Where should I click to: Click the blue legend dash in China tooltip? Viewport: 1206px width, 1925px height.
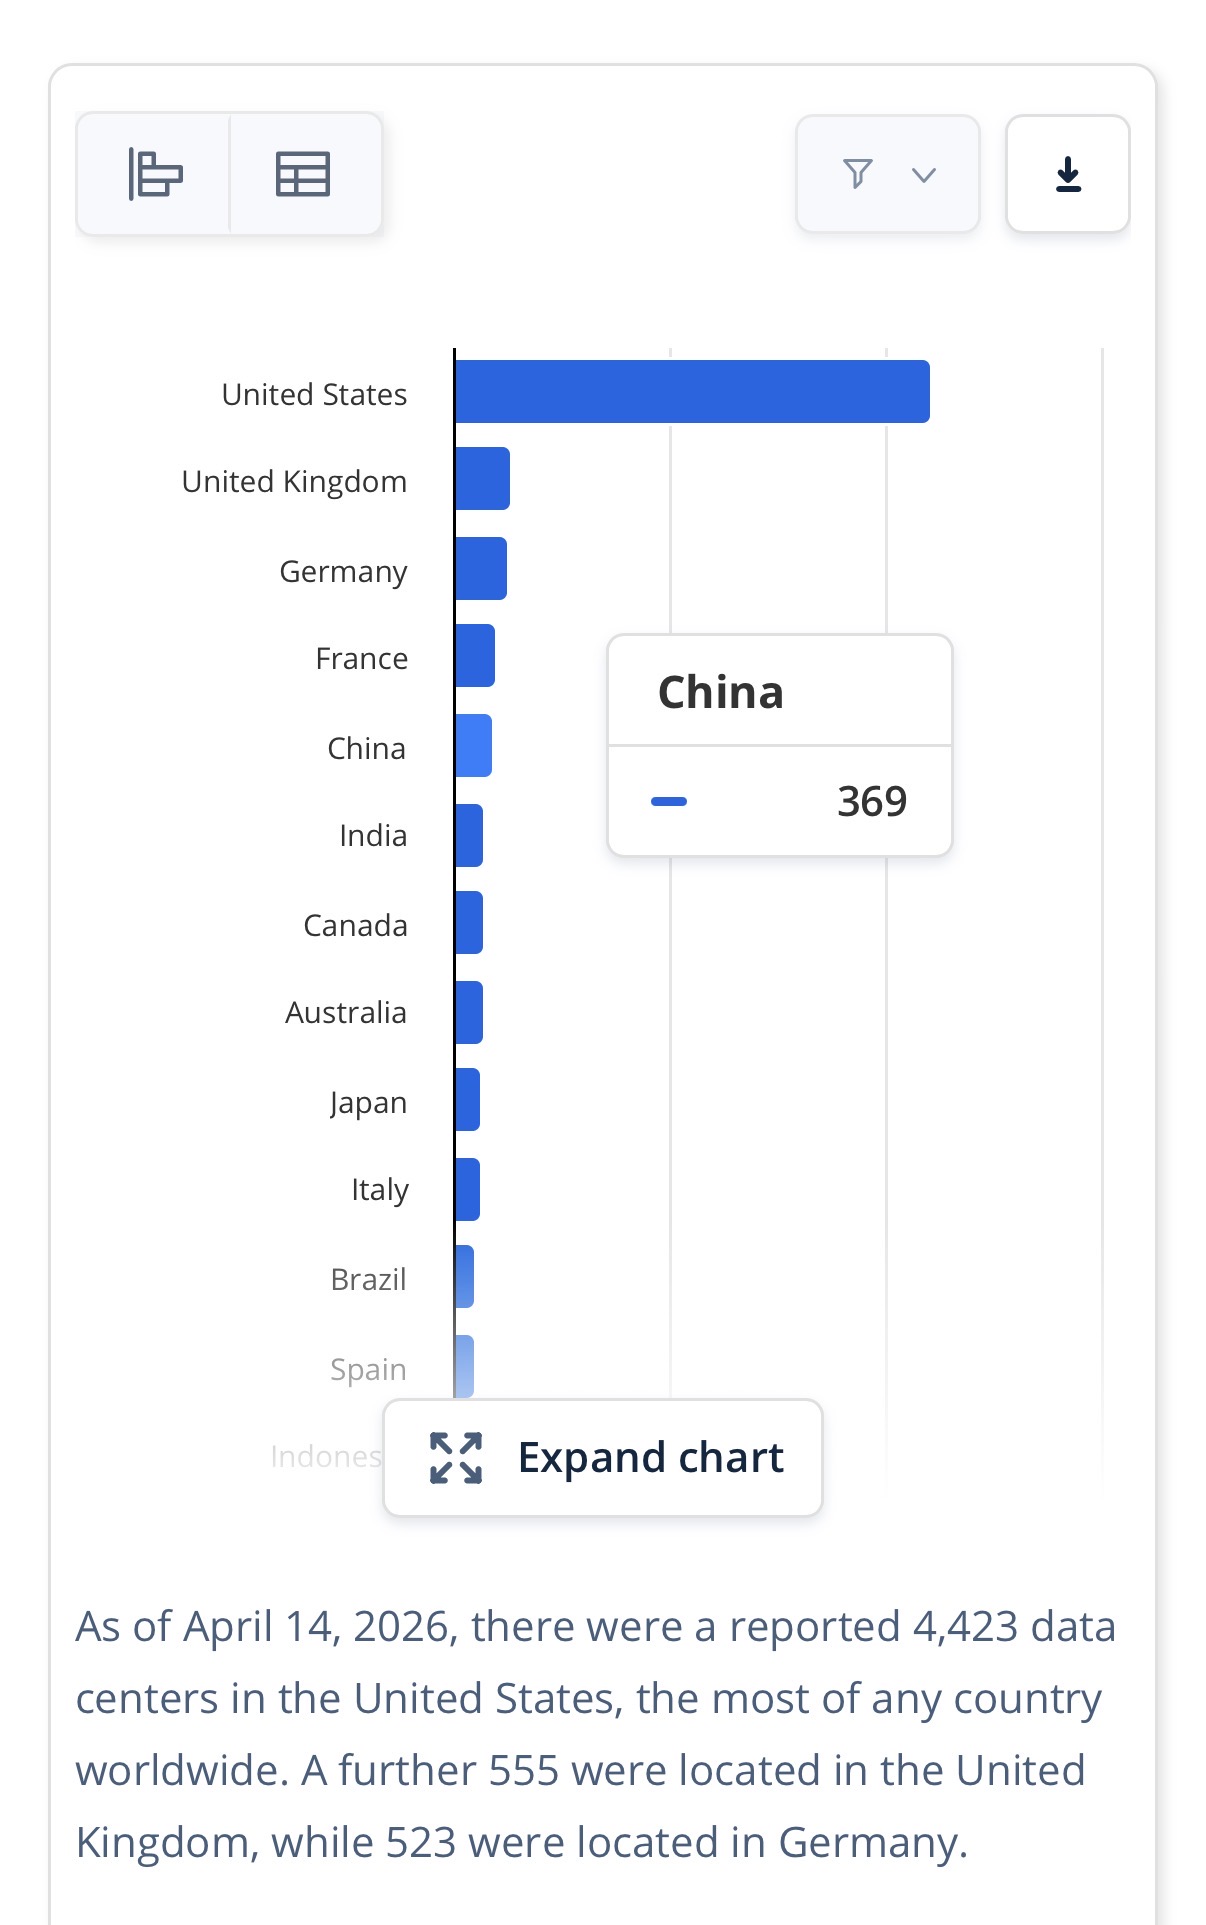(669, 801)
